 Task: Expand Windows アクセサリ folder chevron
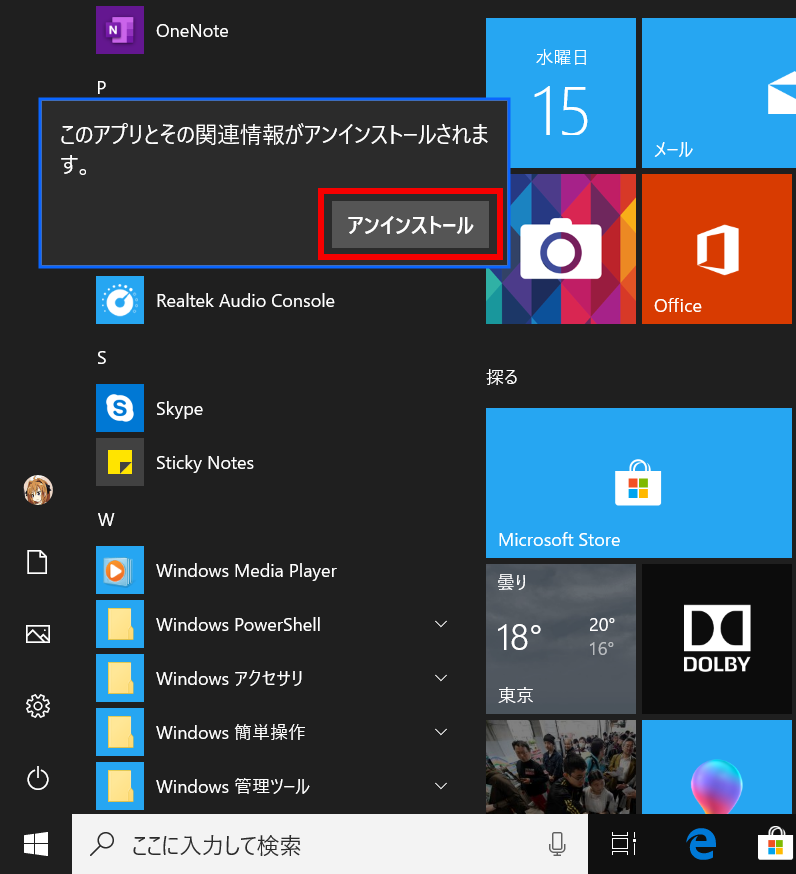coord(441,678)
